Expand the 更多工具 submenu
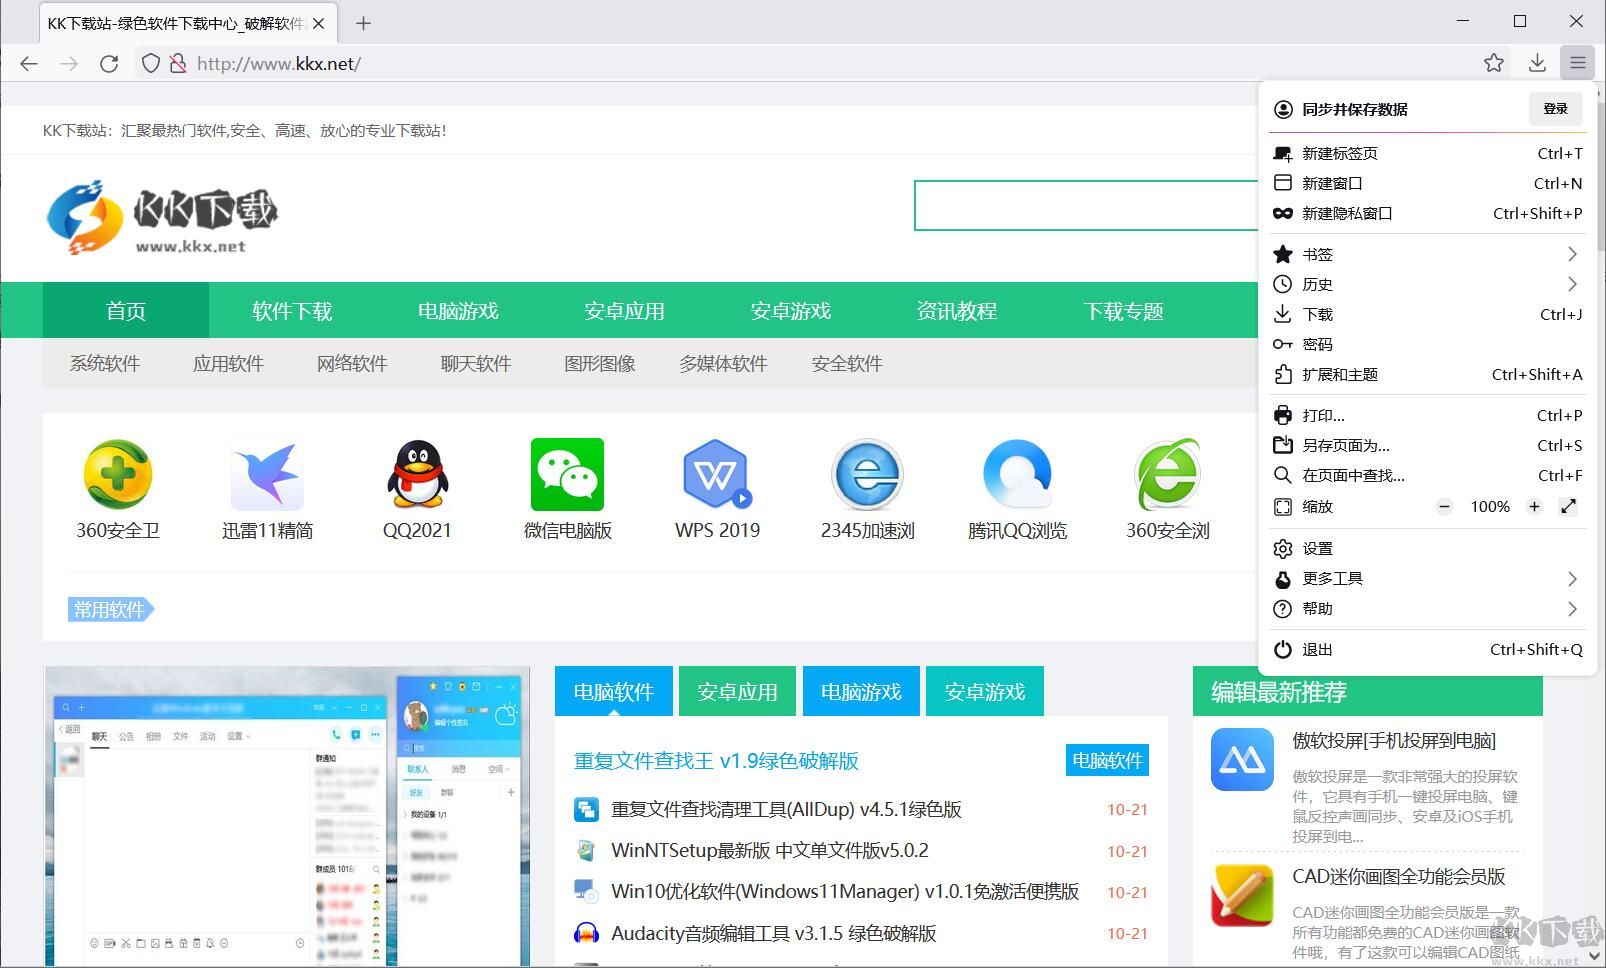 click(x=1427, y=578)
